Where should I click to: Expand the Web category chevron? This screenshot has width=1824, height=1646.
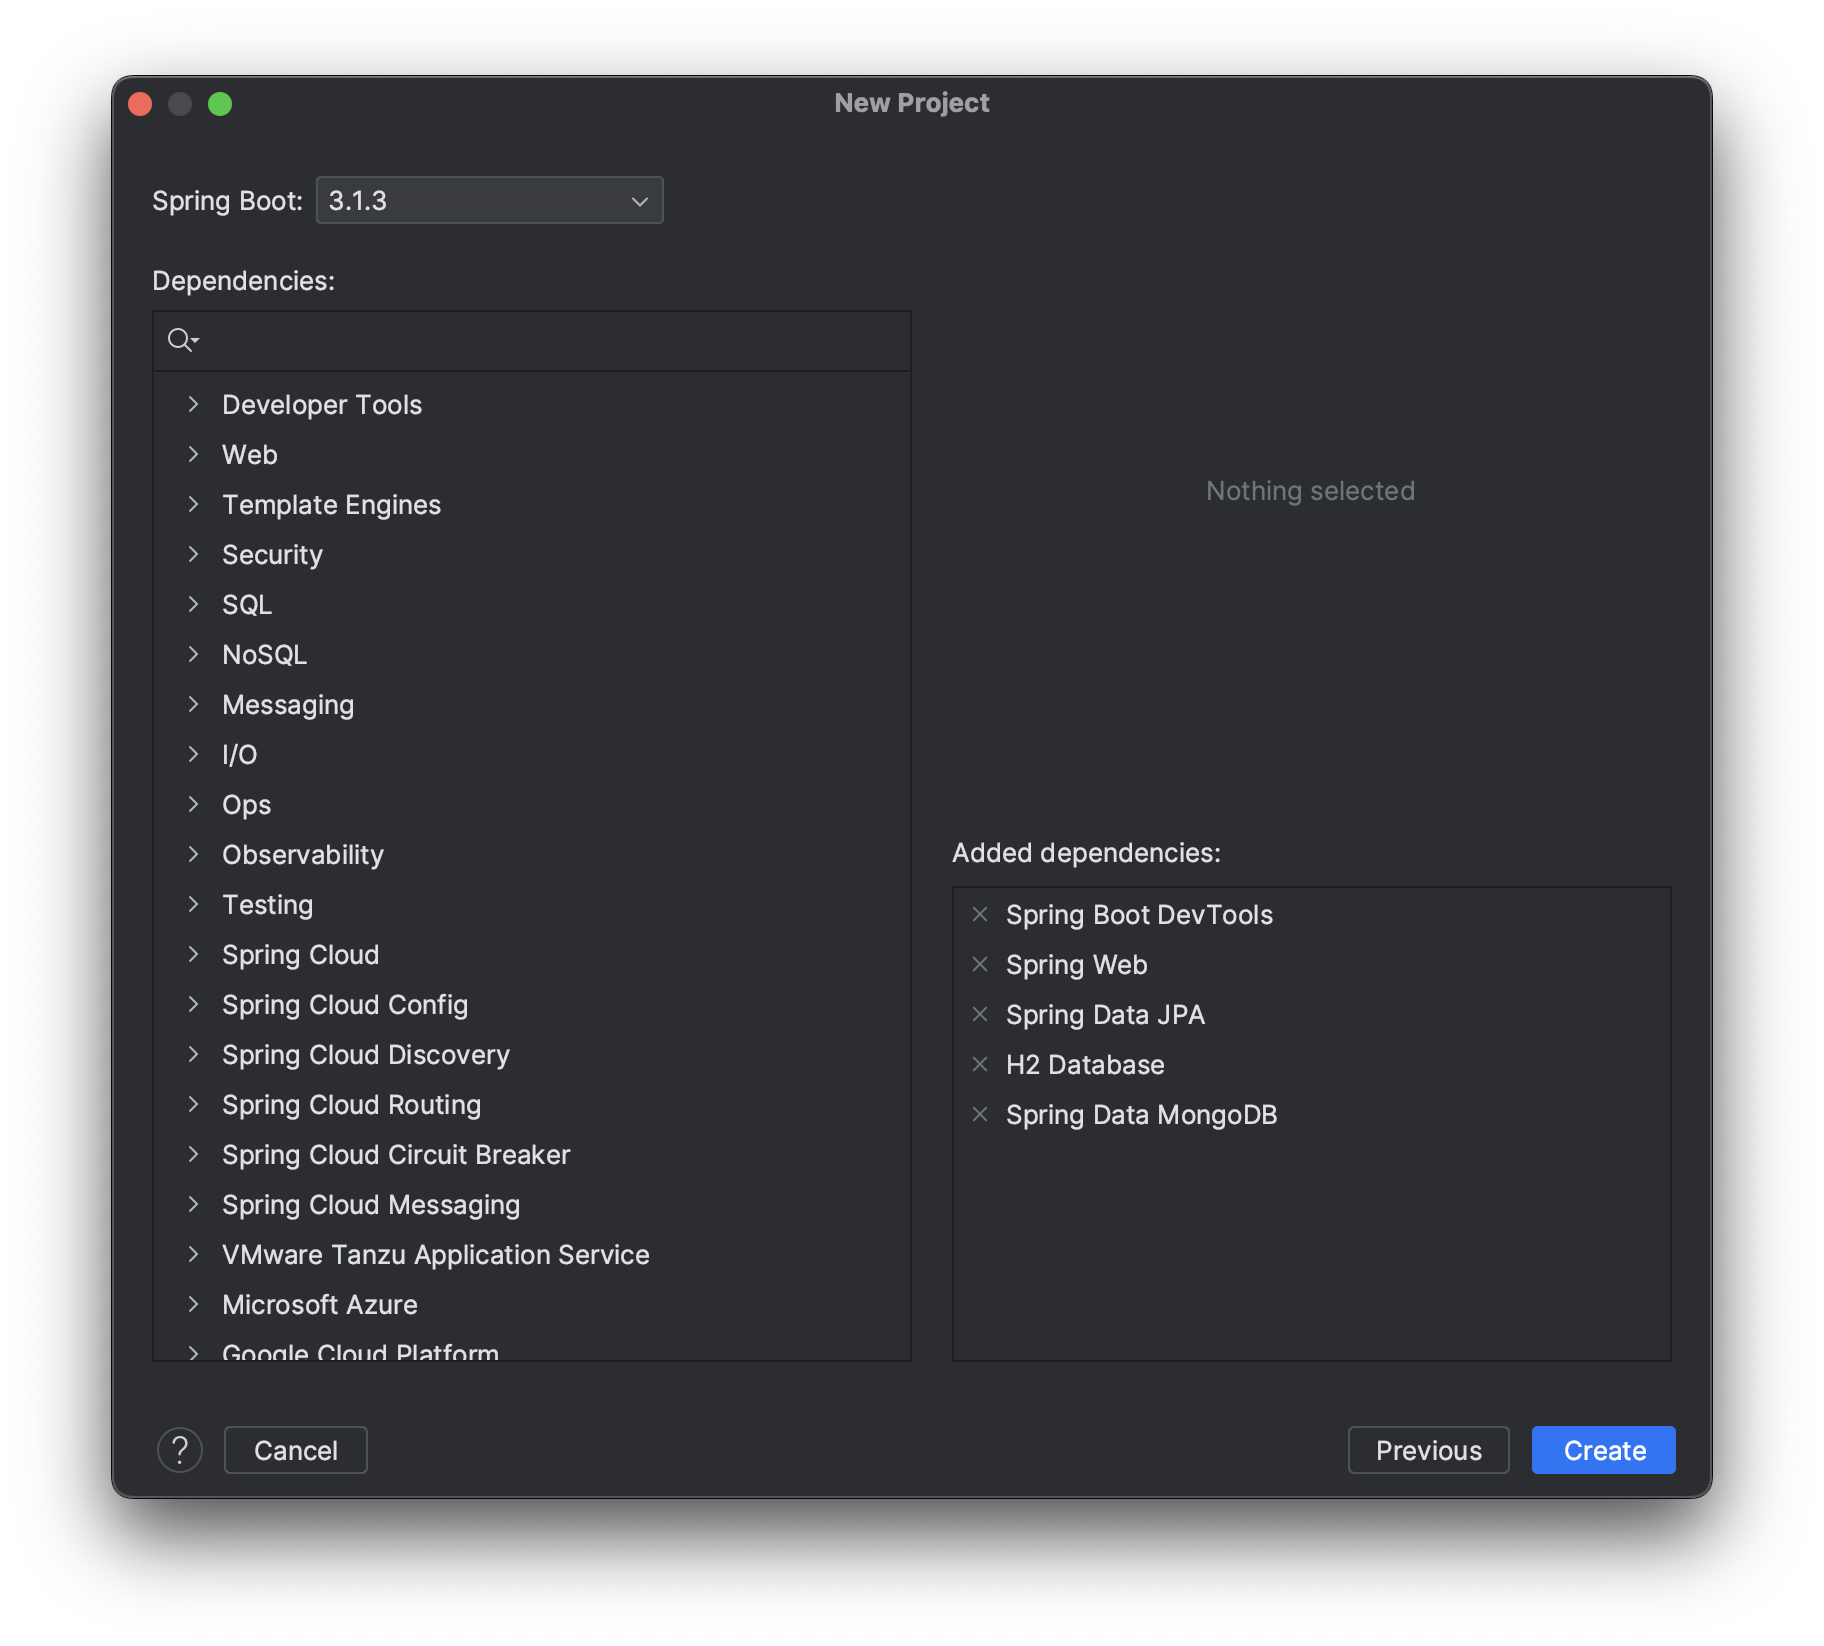(x=194, y=454)
